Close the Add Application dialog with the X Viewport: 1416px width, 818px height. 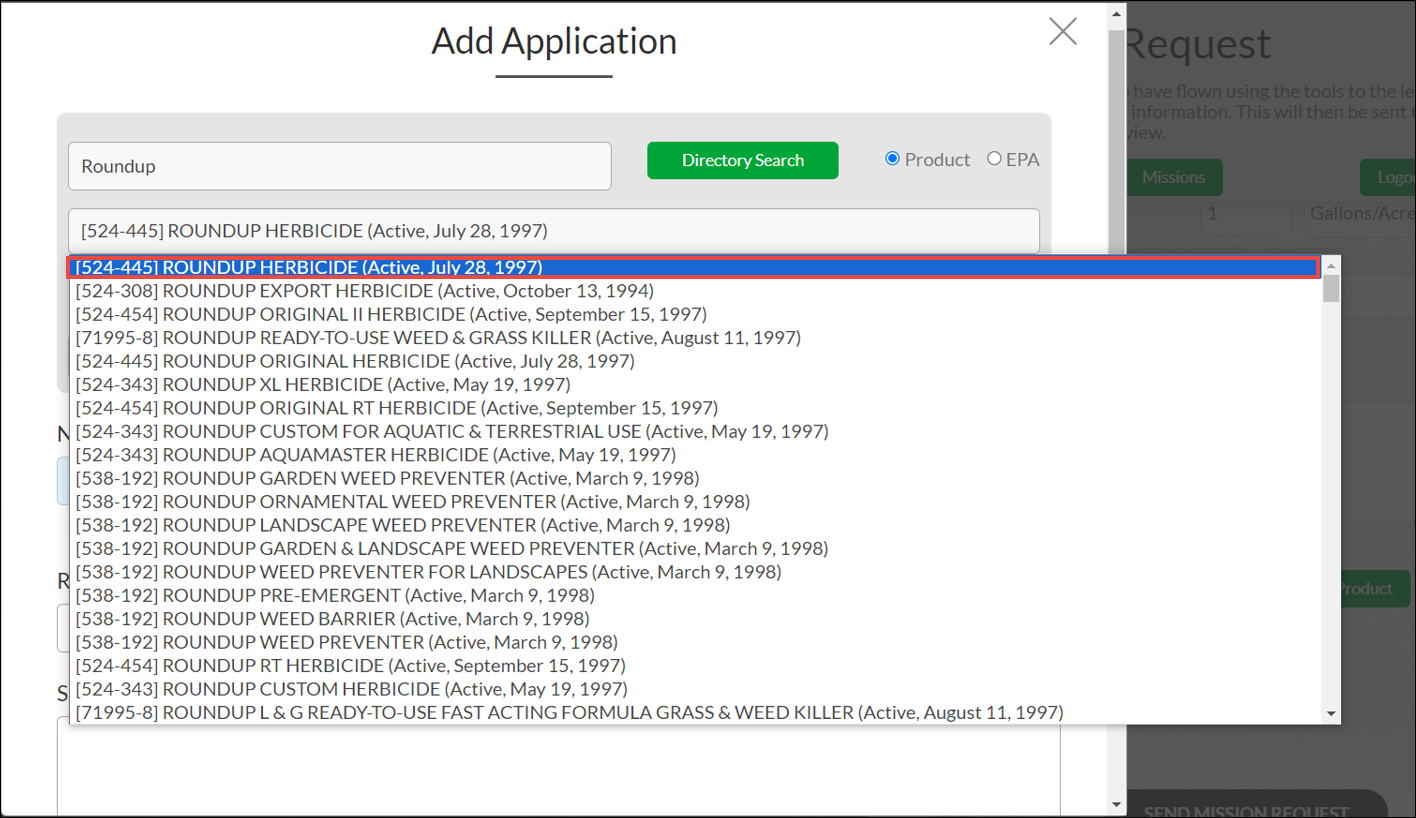point(1062,32)
